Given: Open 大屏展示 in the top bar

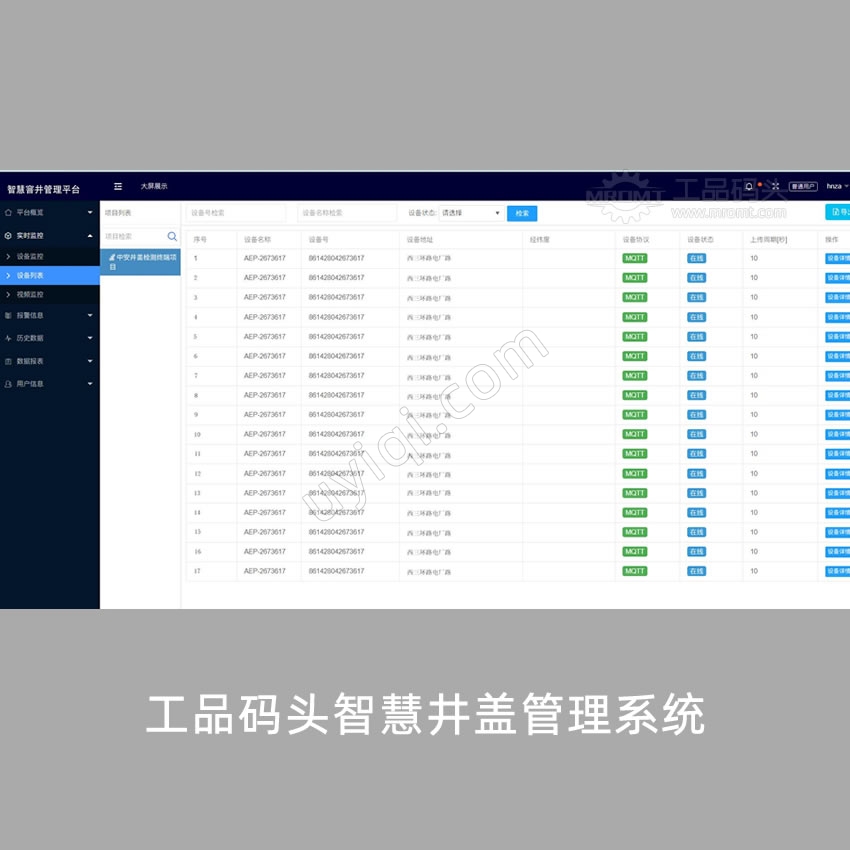Looking at the screenshot, I should 154,186.
